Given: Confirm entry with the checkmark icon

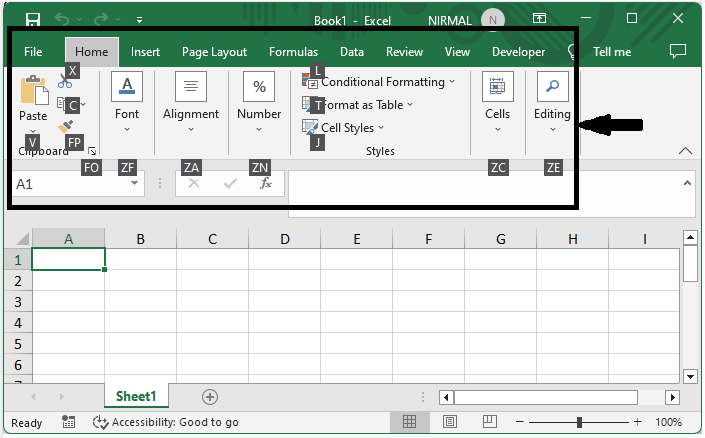Looking at the screenshot, I should [230, 183].
